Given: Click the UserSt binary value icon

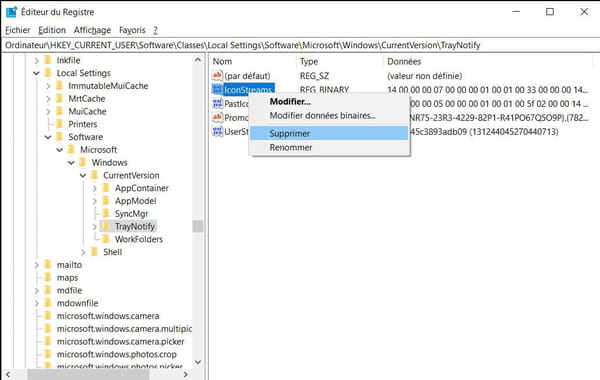Looking at the screenshot, I should point(217,132).
